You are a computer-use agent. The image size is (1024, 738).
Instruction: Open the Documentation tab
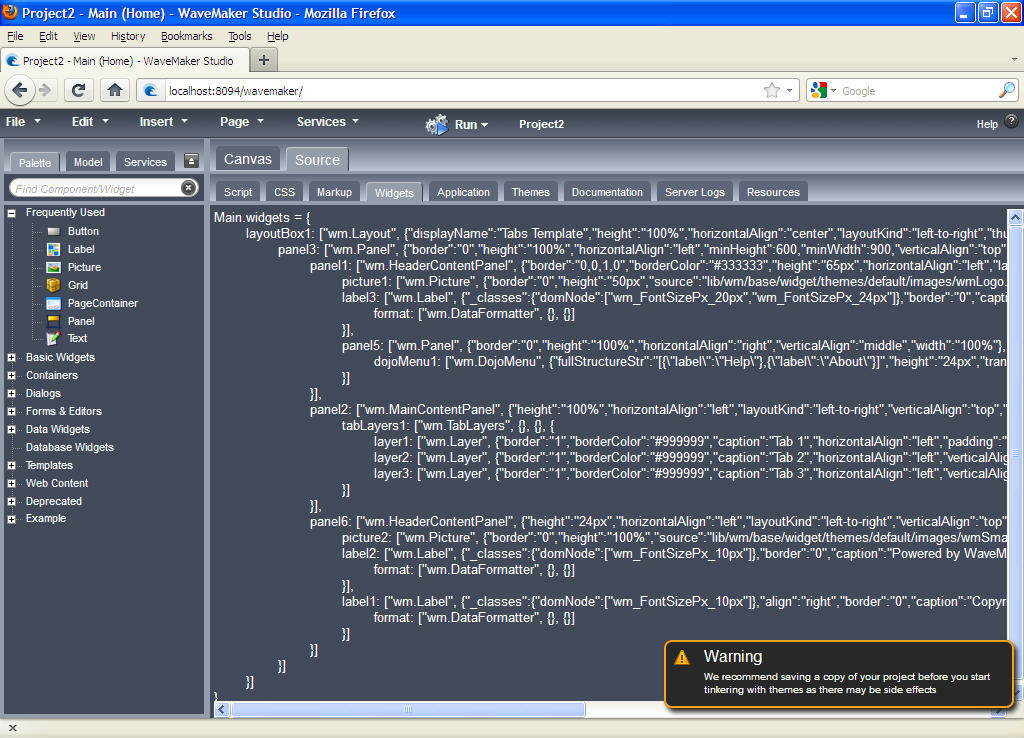pyautogui.click(x=607, y=192)
